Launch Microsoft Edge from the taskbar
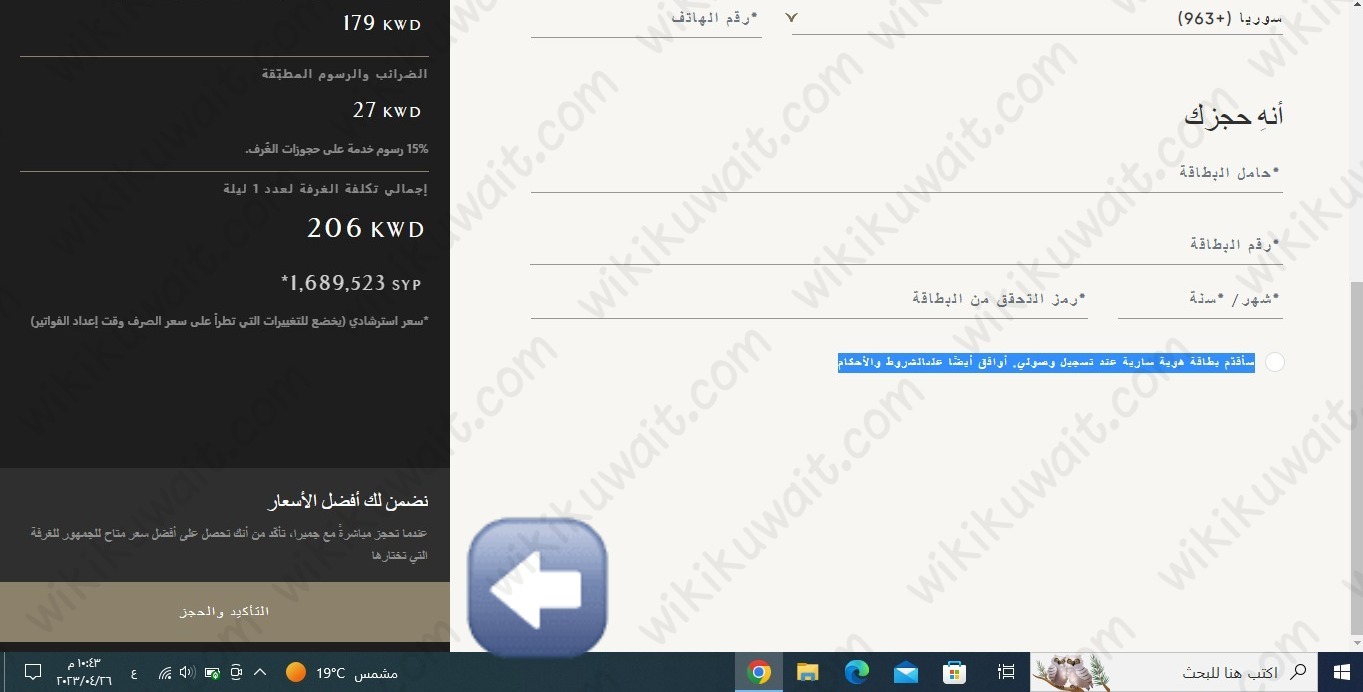The width and height of the screenshot is (1363, 692). point(857,672)
